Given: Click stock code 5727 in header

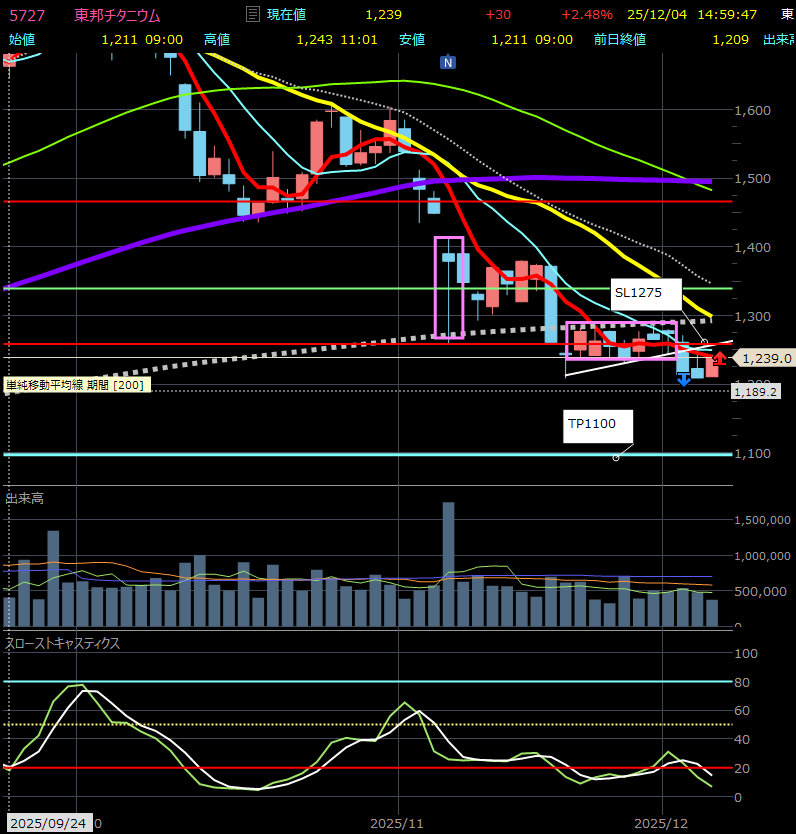Looking at the screenshot, I should click(x=26, y=15).
